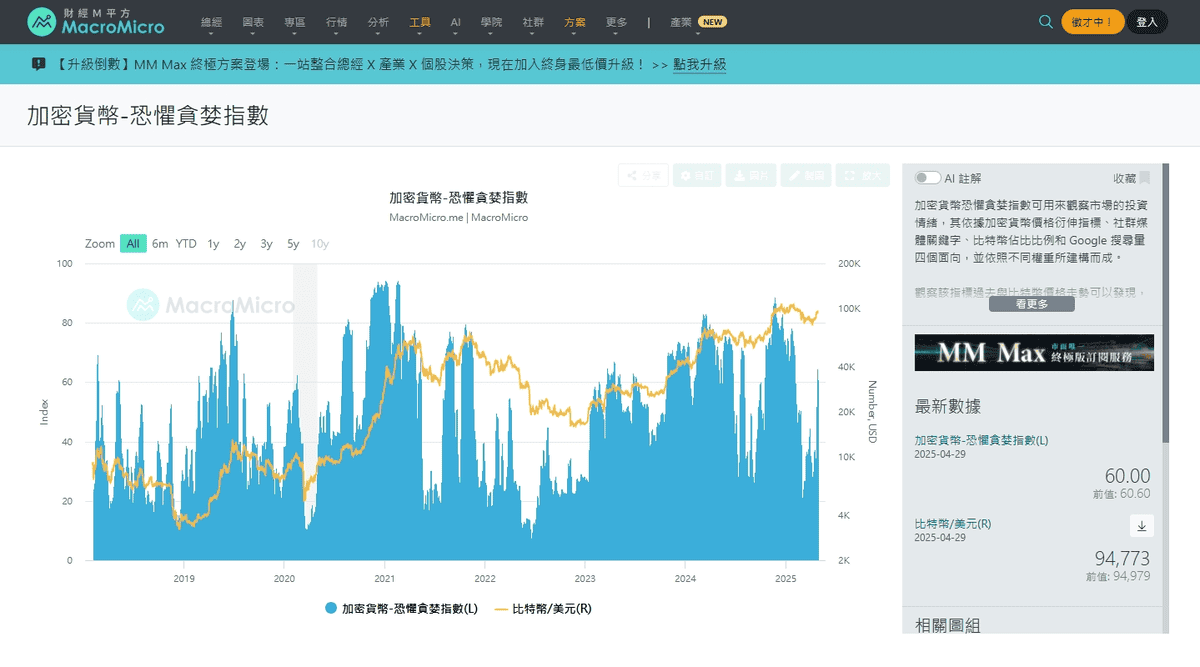Viewport: 1200px width, 667px height.
Task: Select the 3y zoom range
Action: [266, 243]
